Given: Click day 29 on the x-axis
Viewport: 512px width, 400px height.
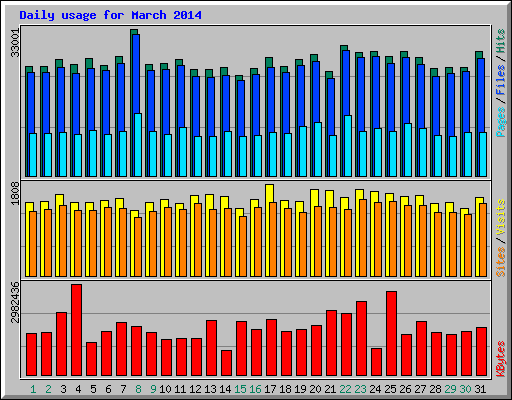Looking at the screenshot, I should pos(450,389).
